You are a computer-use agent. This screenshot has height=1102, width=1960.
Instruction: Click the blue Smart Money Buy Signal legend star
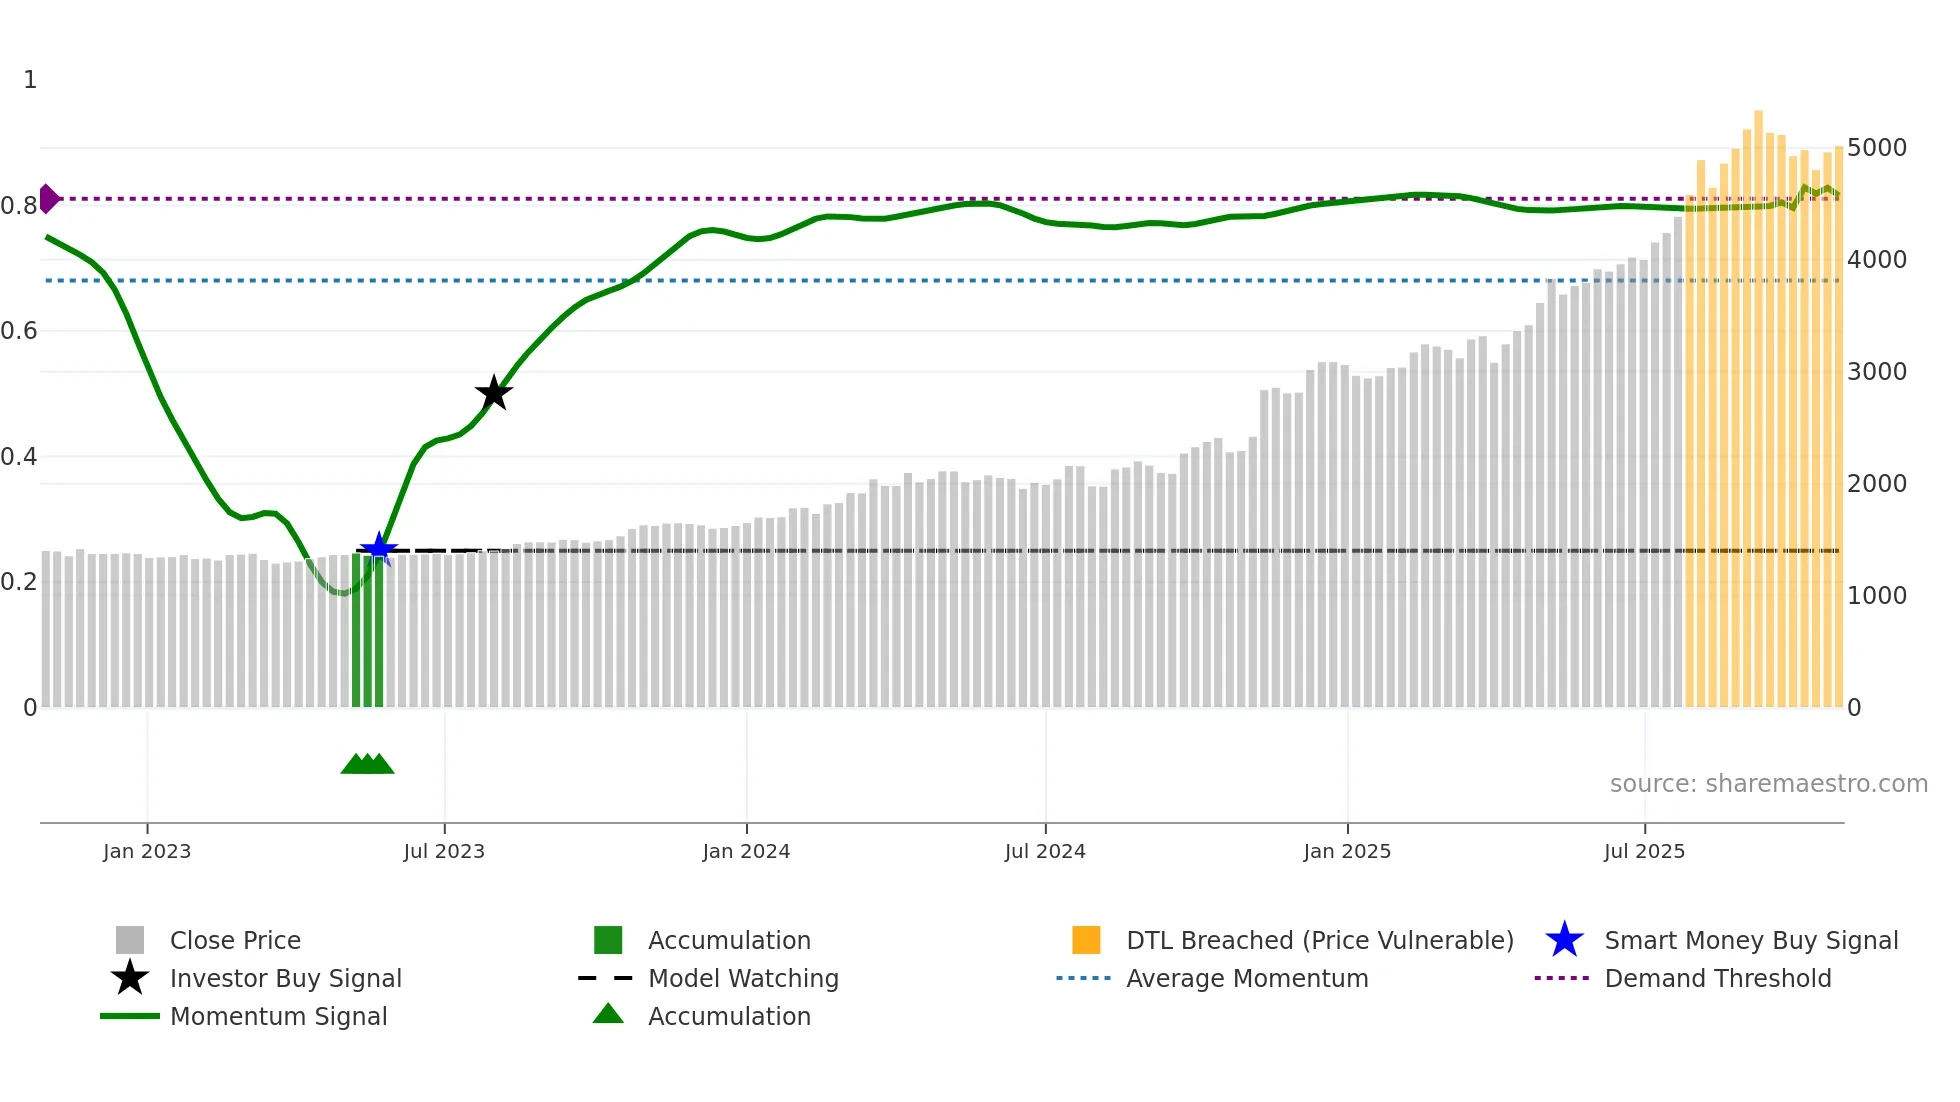pyautogui.click(x=1564, y=940)
